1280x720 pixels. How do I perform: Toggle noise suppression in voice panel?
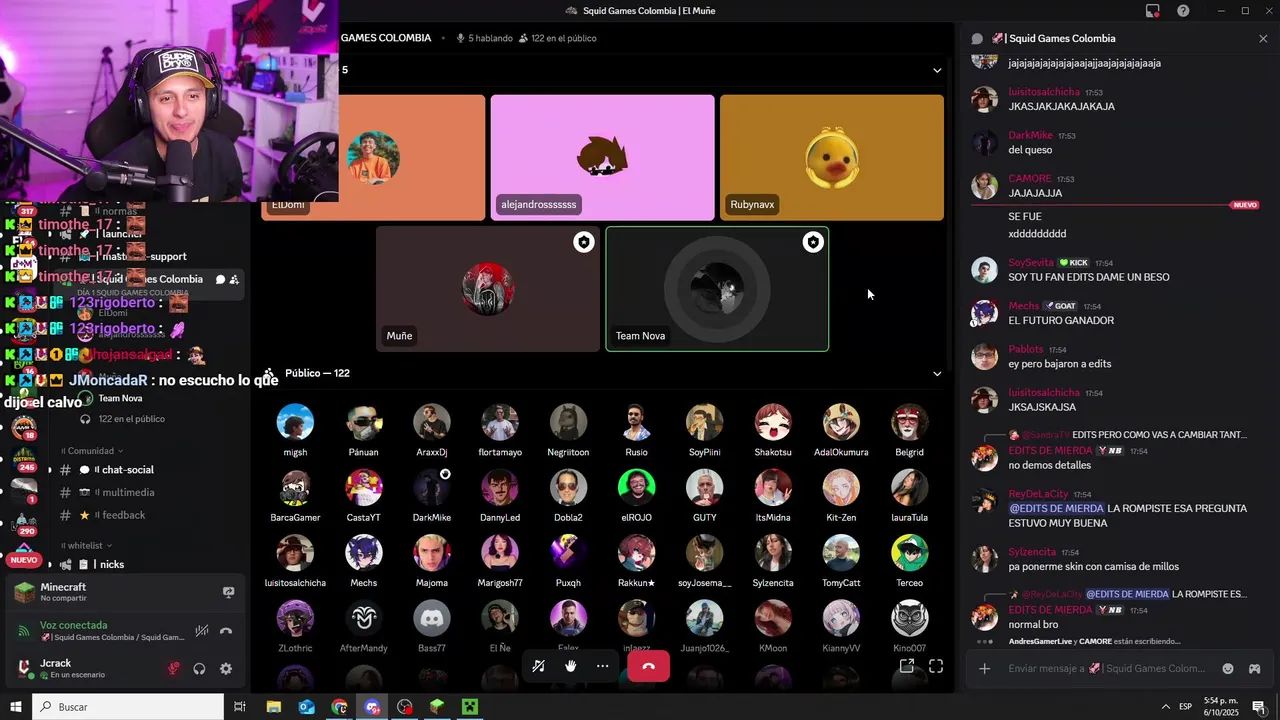pyautogui.click(x=202, y=631)
